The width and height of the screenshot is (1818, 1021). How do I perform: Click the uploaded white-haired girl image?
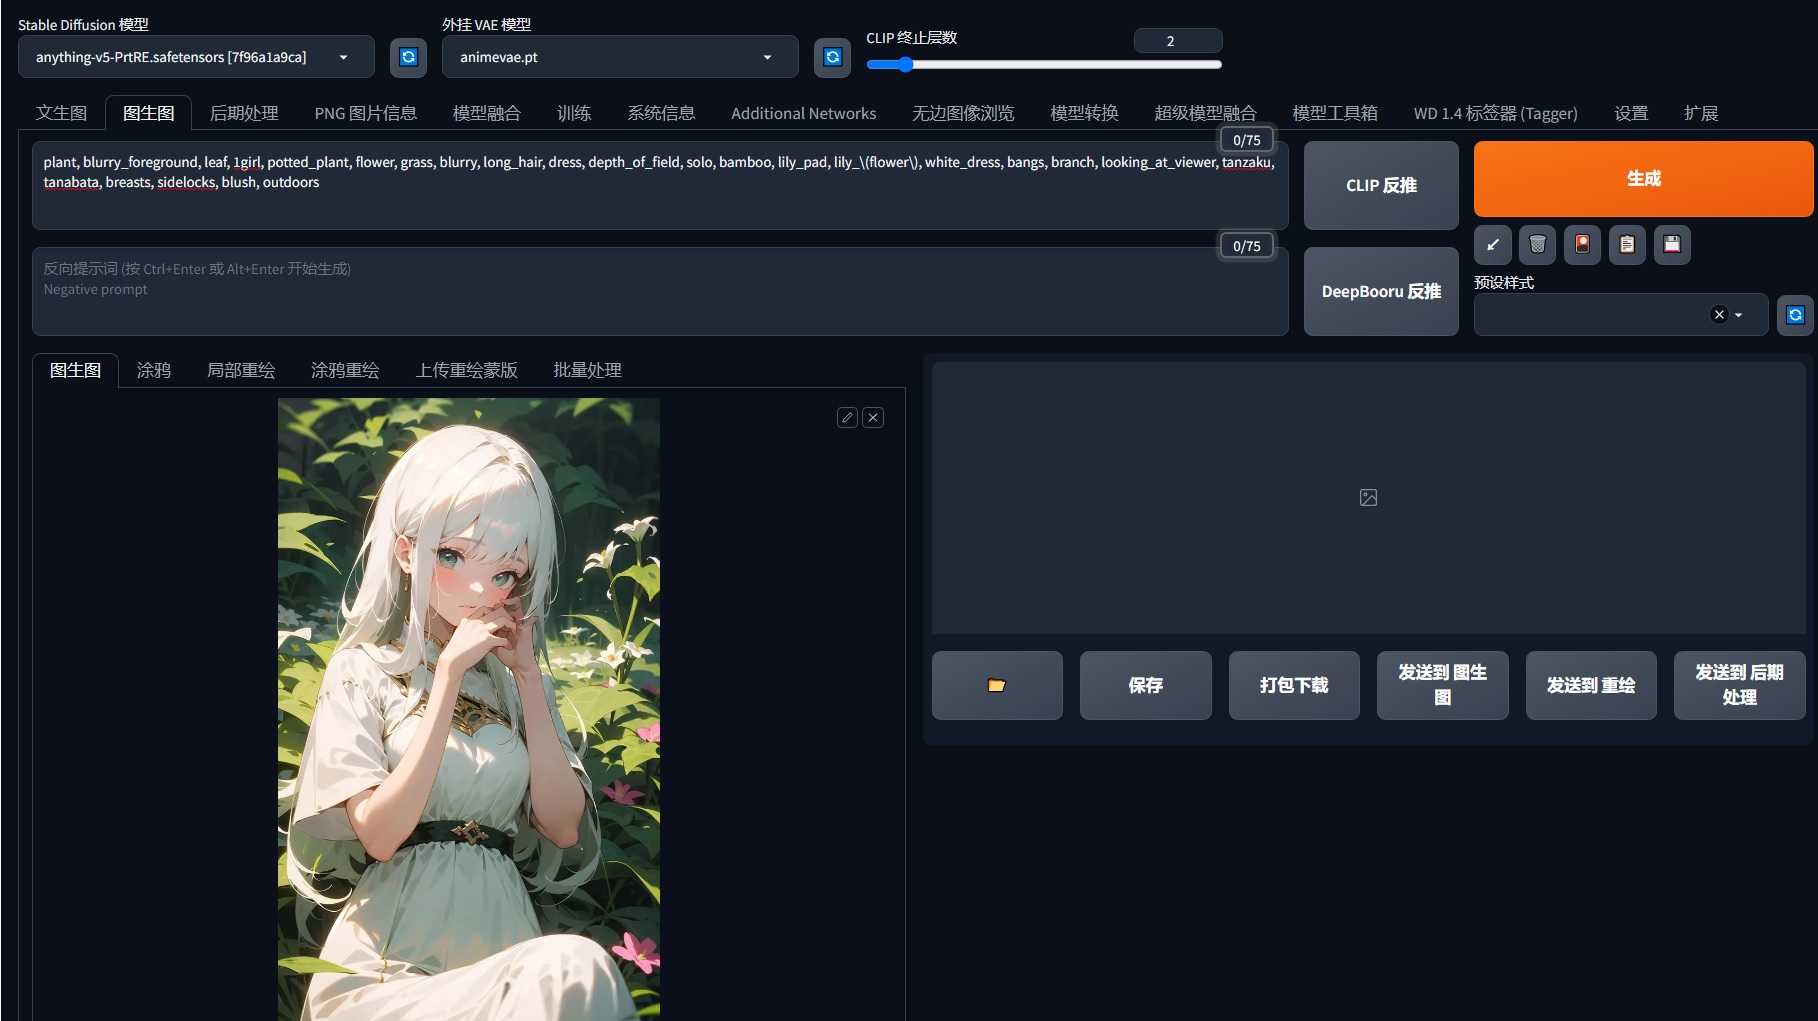pyautogui.click(x=469, y=709)
